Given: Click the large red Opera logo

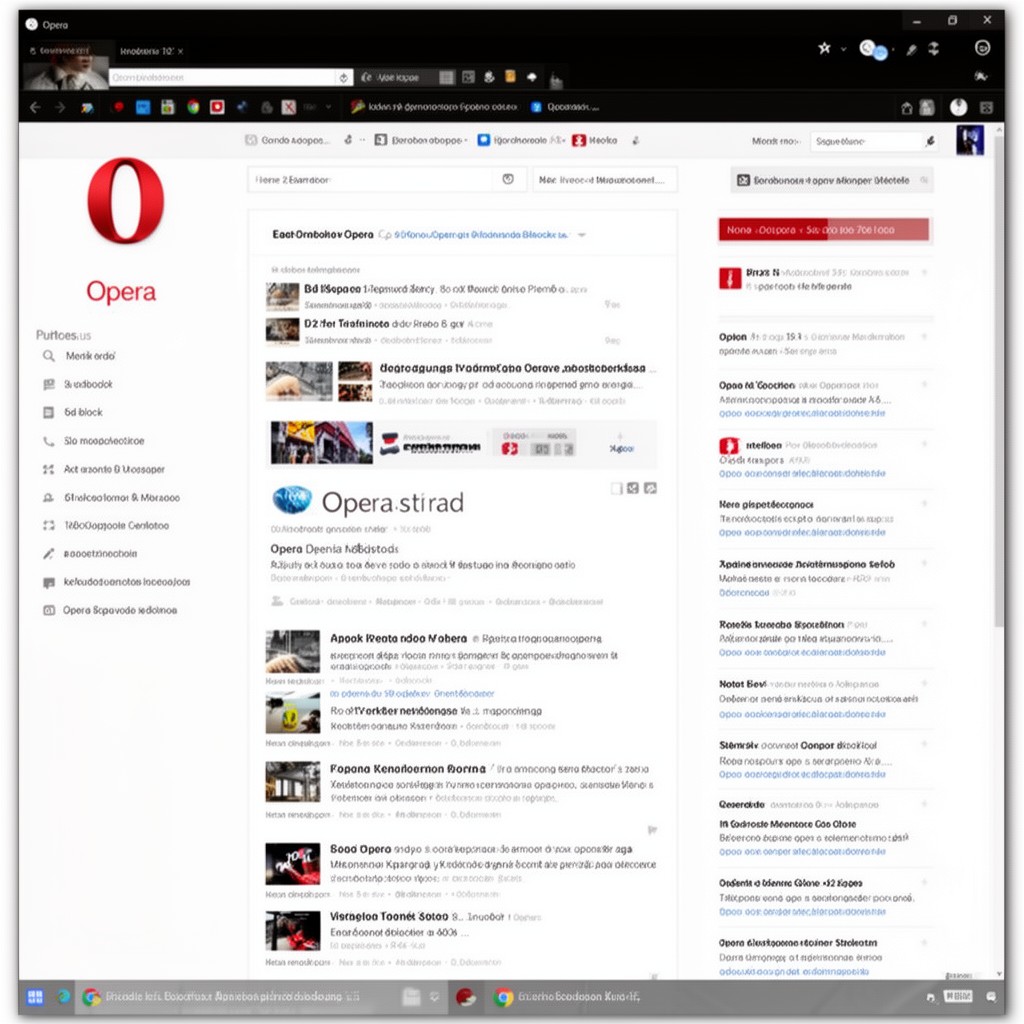Looking at the screenshot, I should [125, 200].
